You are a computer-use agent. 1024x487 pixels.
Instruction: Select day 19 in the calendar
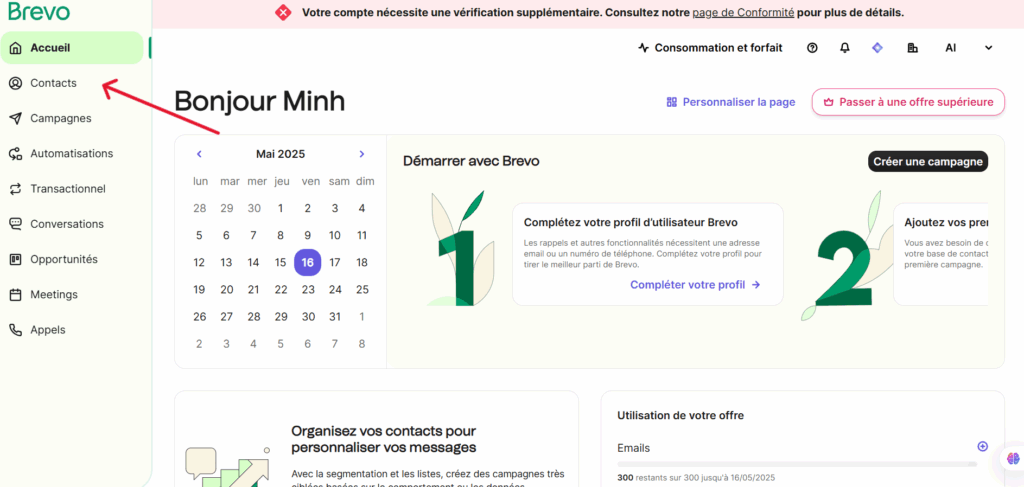point(199,290)
